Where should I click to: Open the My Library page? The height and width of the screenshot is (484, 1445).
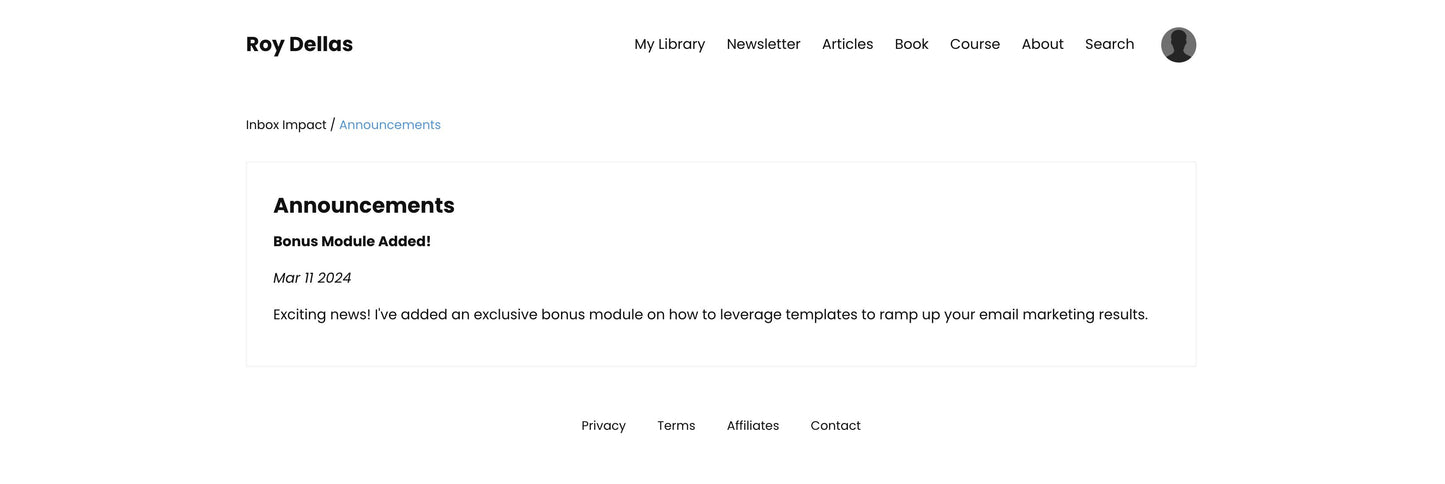tap(669, 44)
